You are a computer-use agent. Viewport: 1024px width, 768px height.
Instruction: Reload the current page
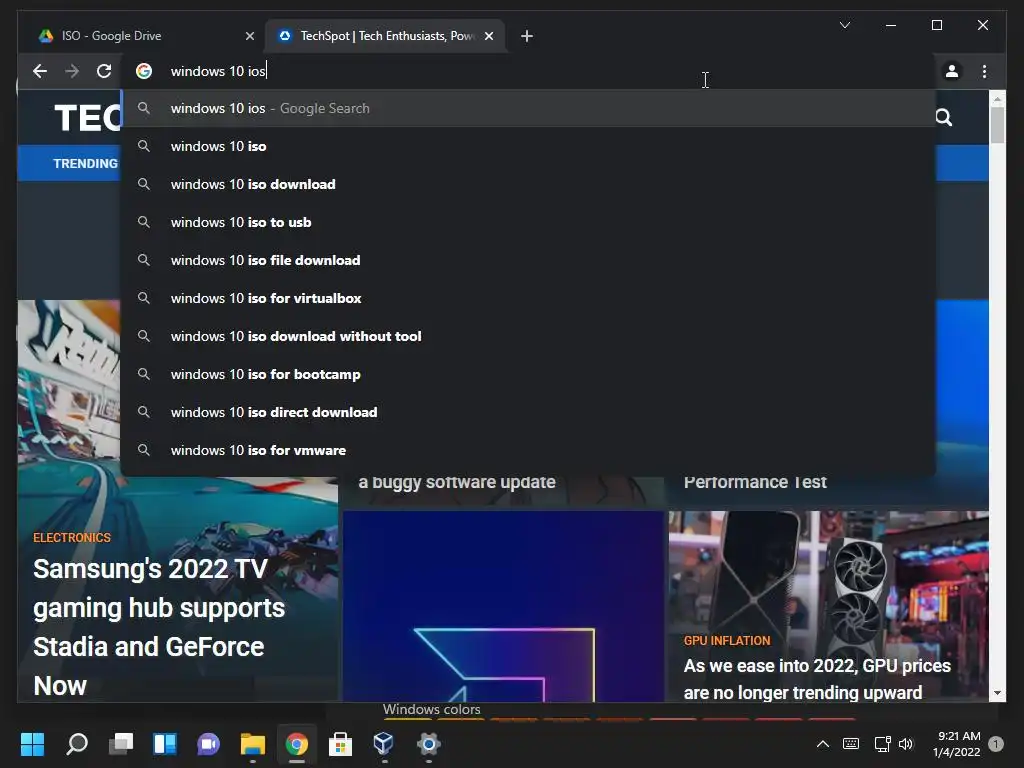[104, 71]
